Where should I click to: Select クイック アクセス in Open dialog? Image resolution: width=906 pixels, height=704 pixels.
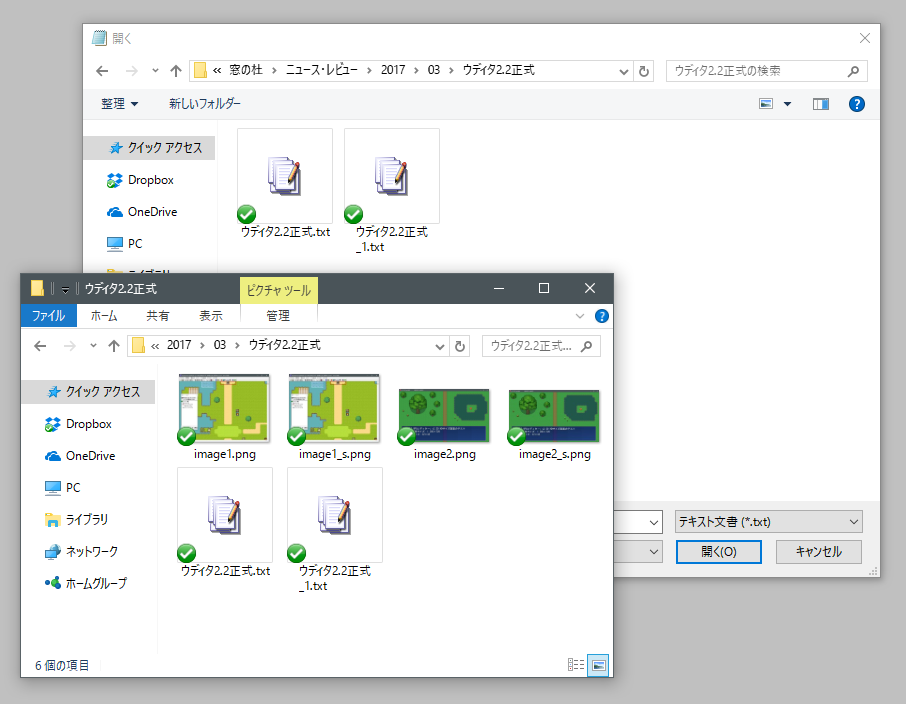(x=150, y=148)
